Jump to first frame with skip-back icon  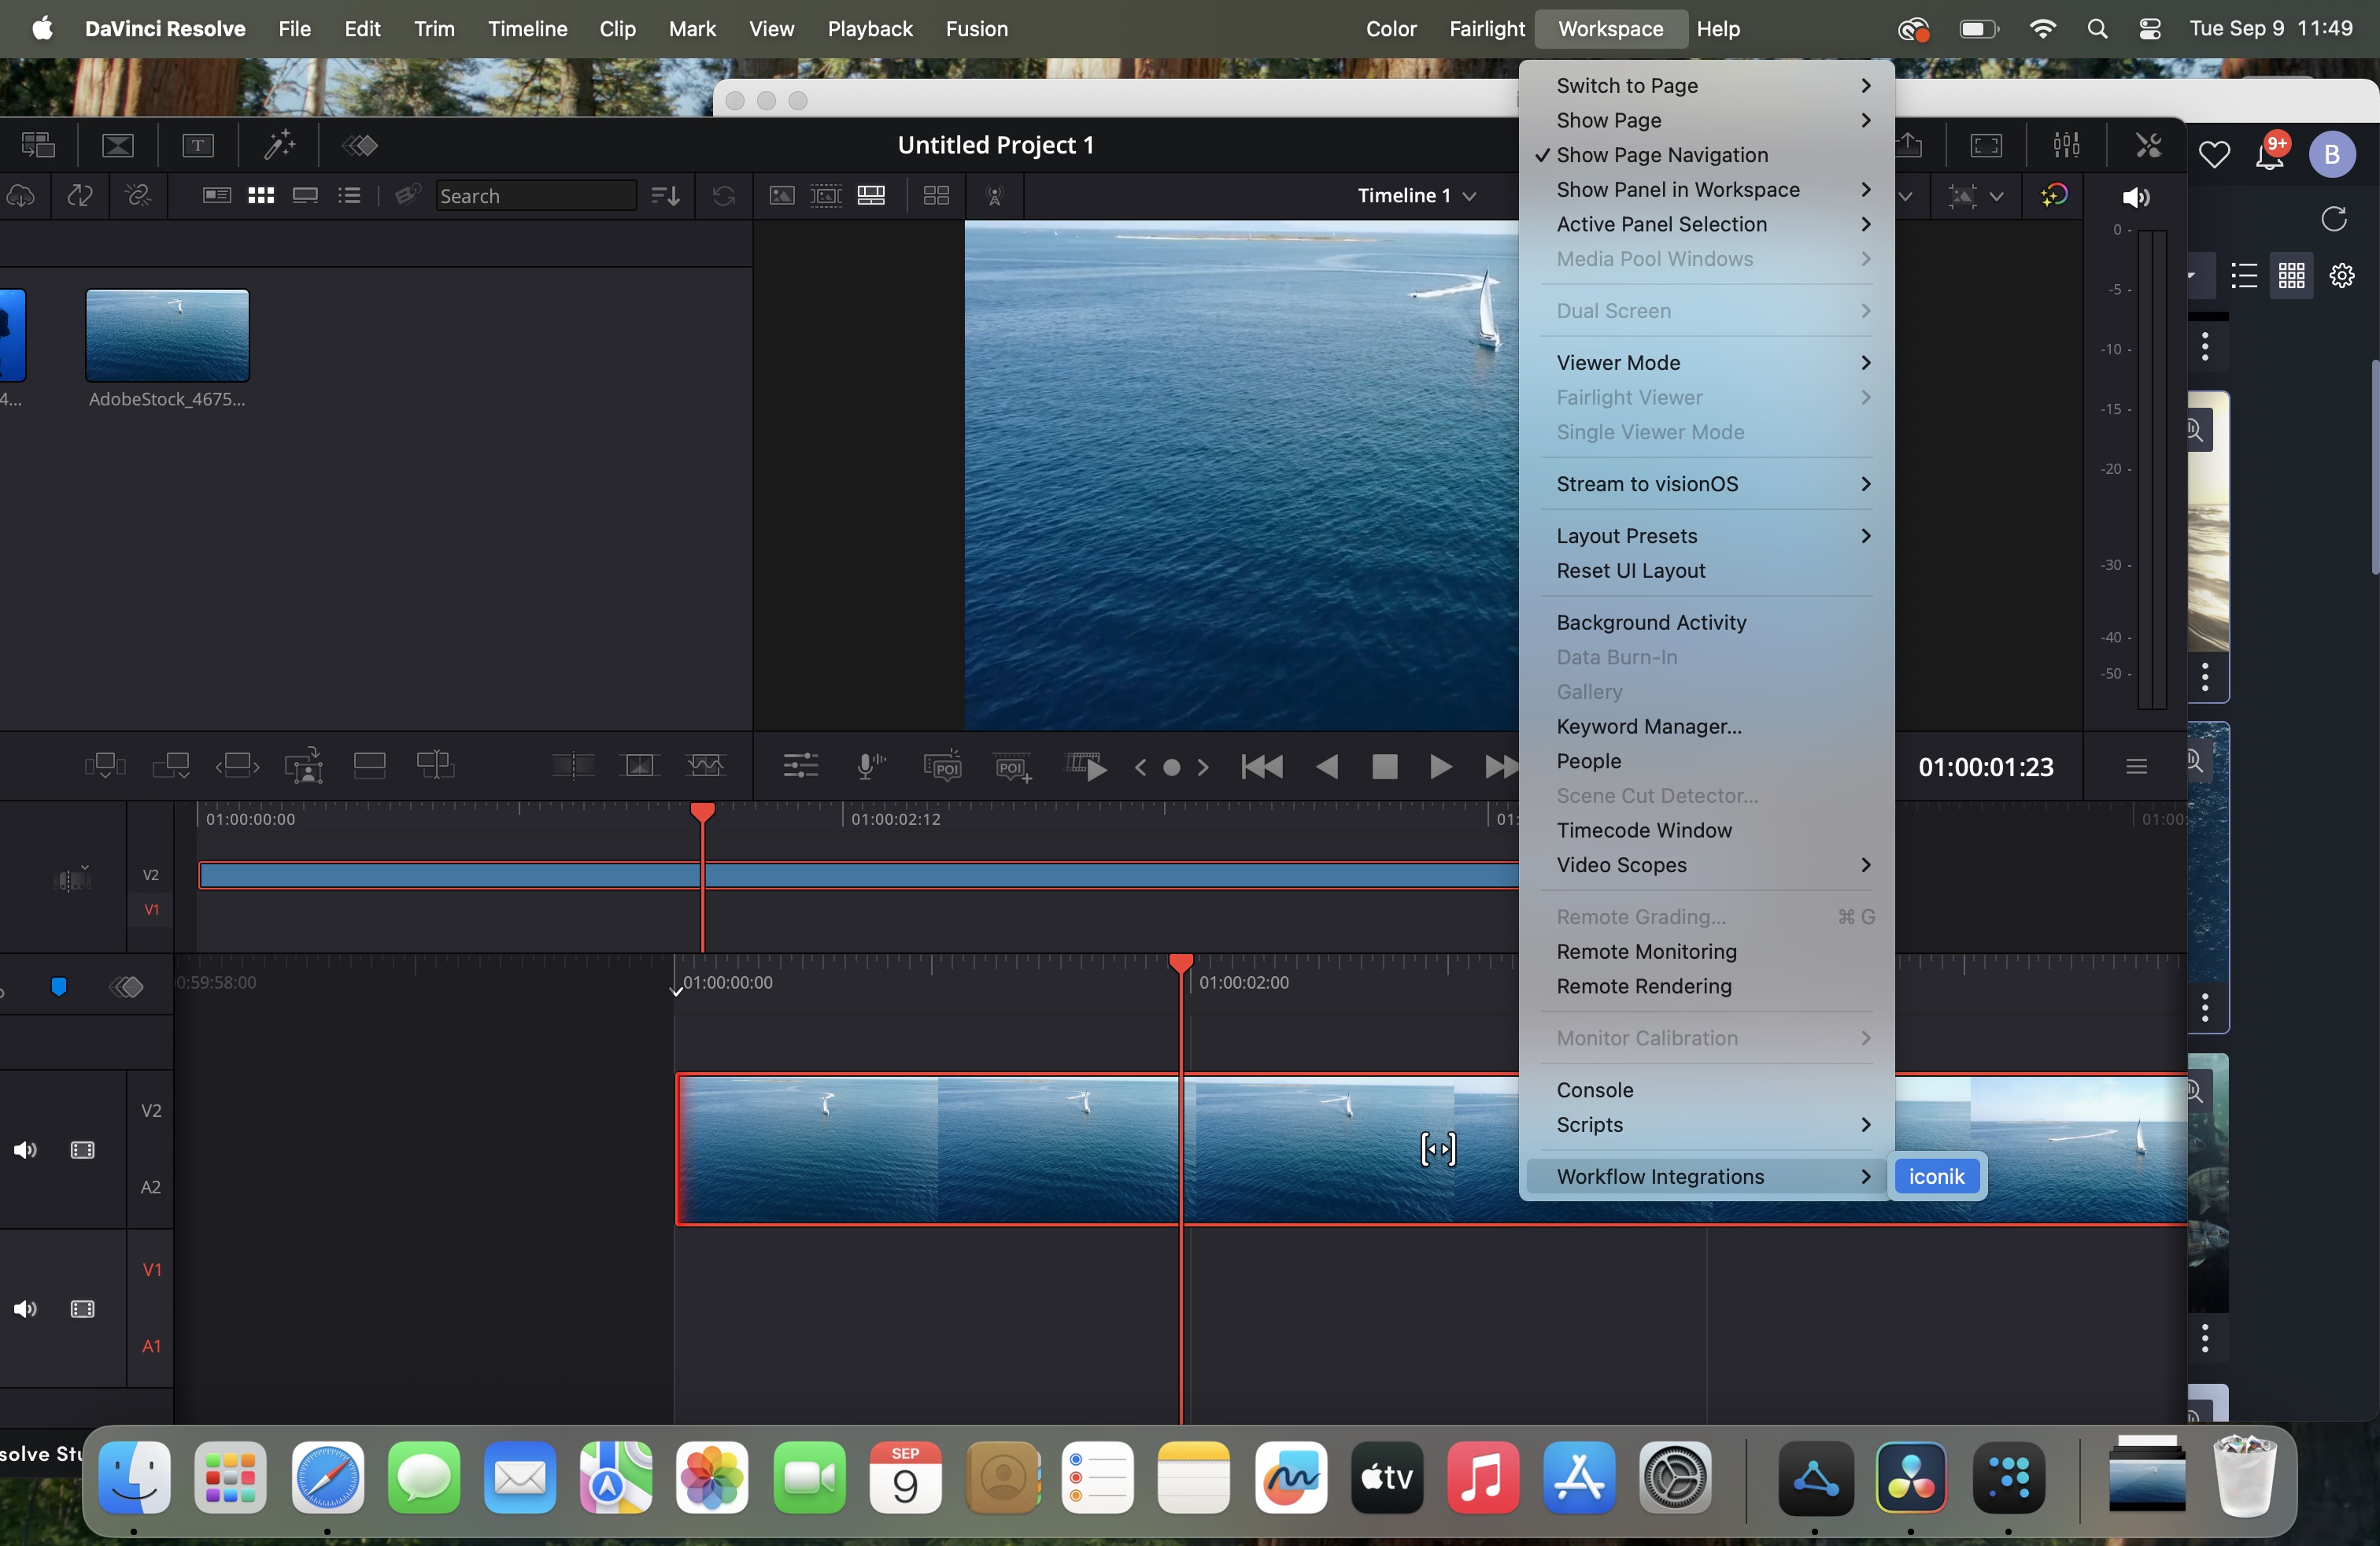[1261, 767]
